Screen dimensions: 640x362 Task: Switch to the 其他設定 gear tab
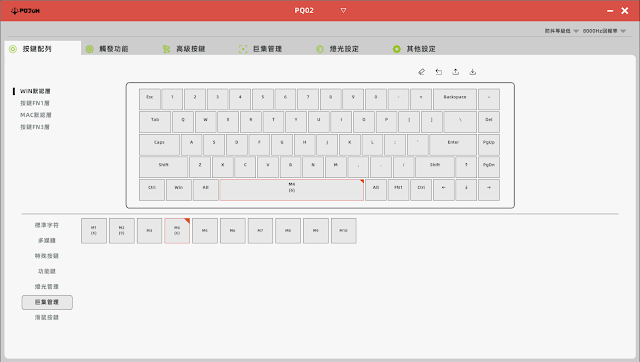click(x=414, y=49)
